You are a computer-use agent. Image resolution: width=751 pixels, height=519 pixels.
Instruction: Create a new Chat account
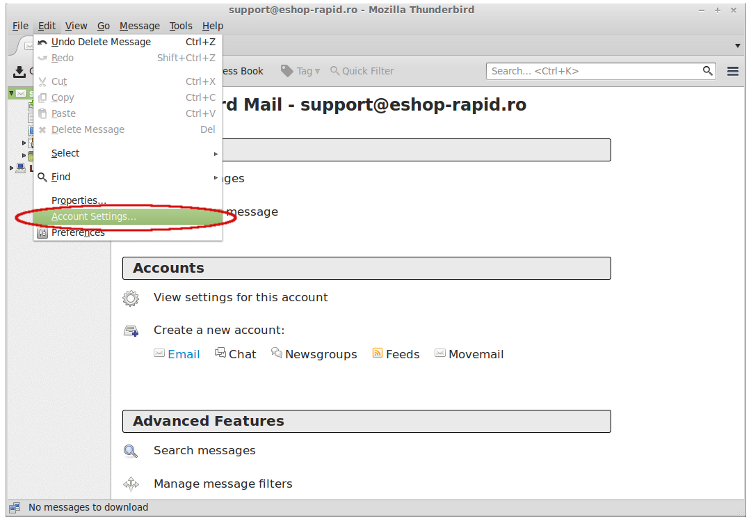(242, 354)
